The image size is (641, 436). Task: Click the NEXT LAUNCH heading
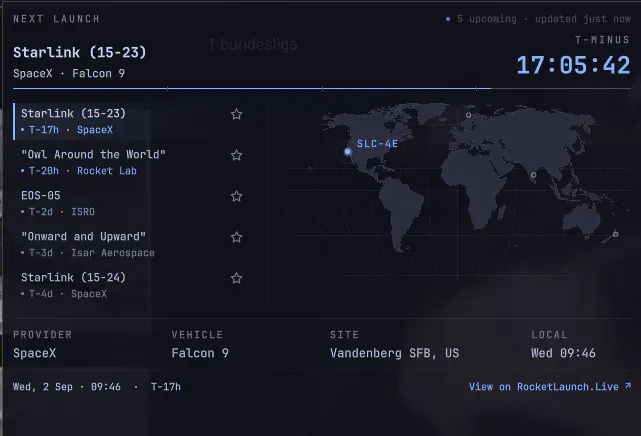56,19
